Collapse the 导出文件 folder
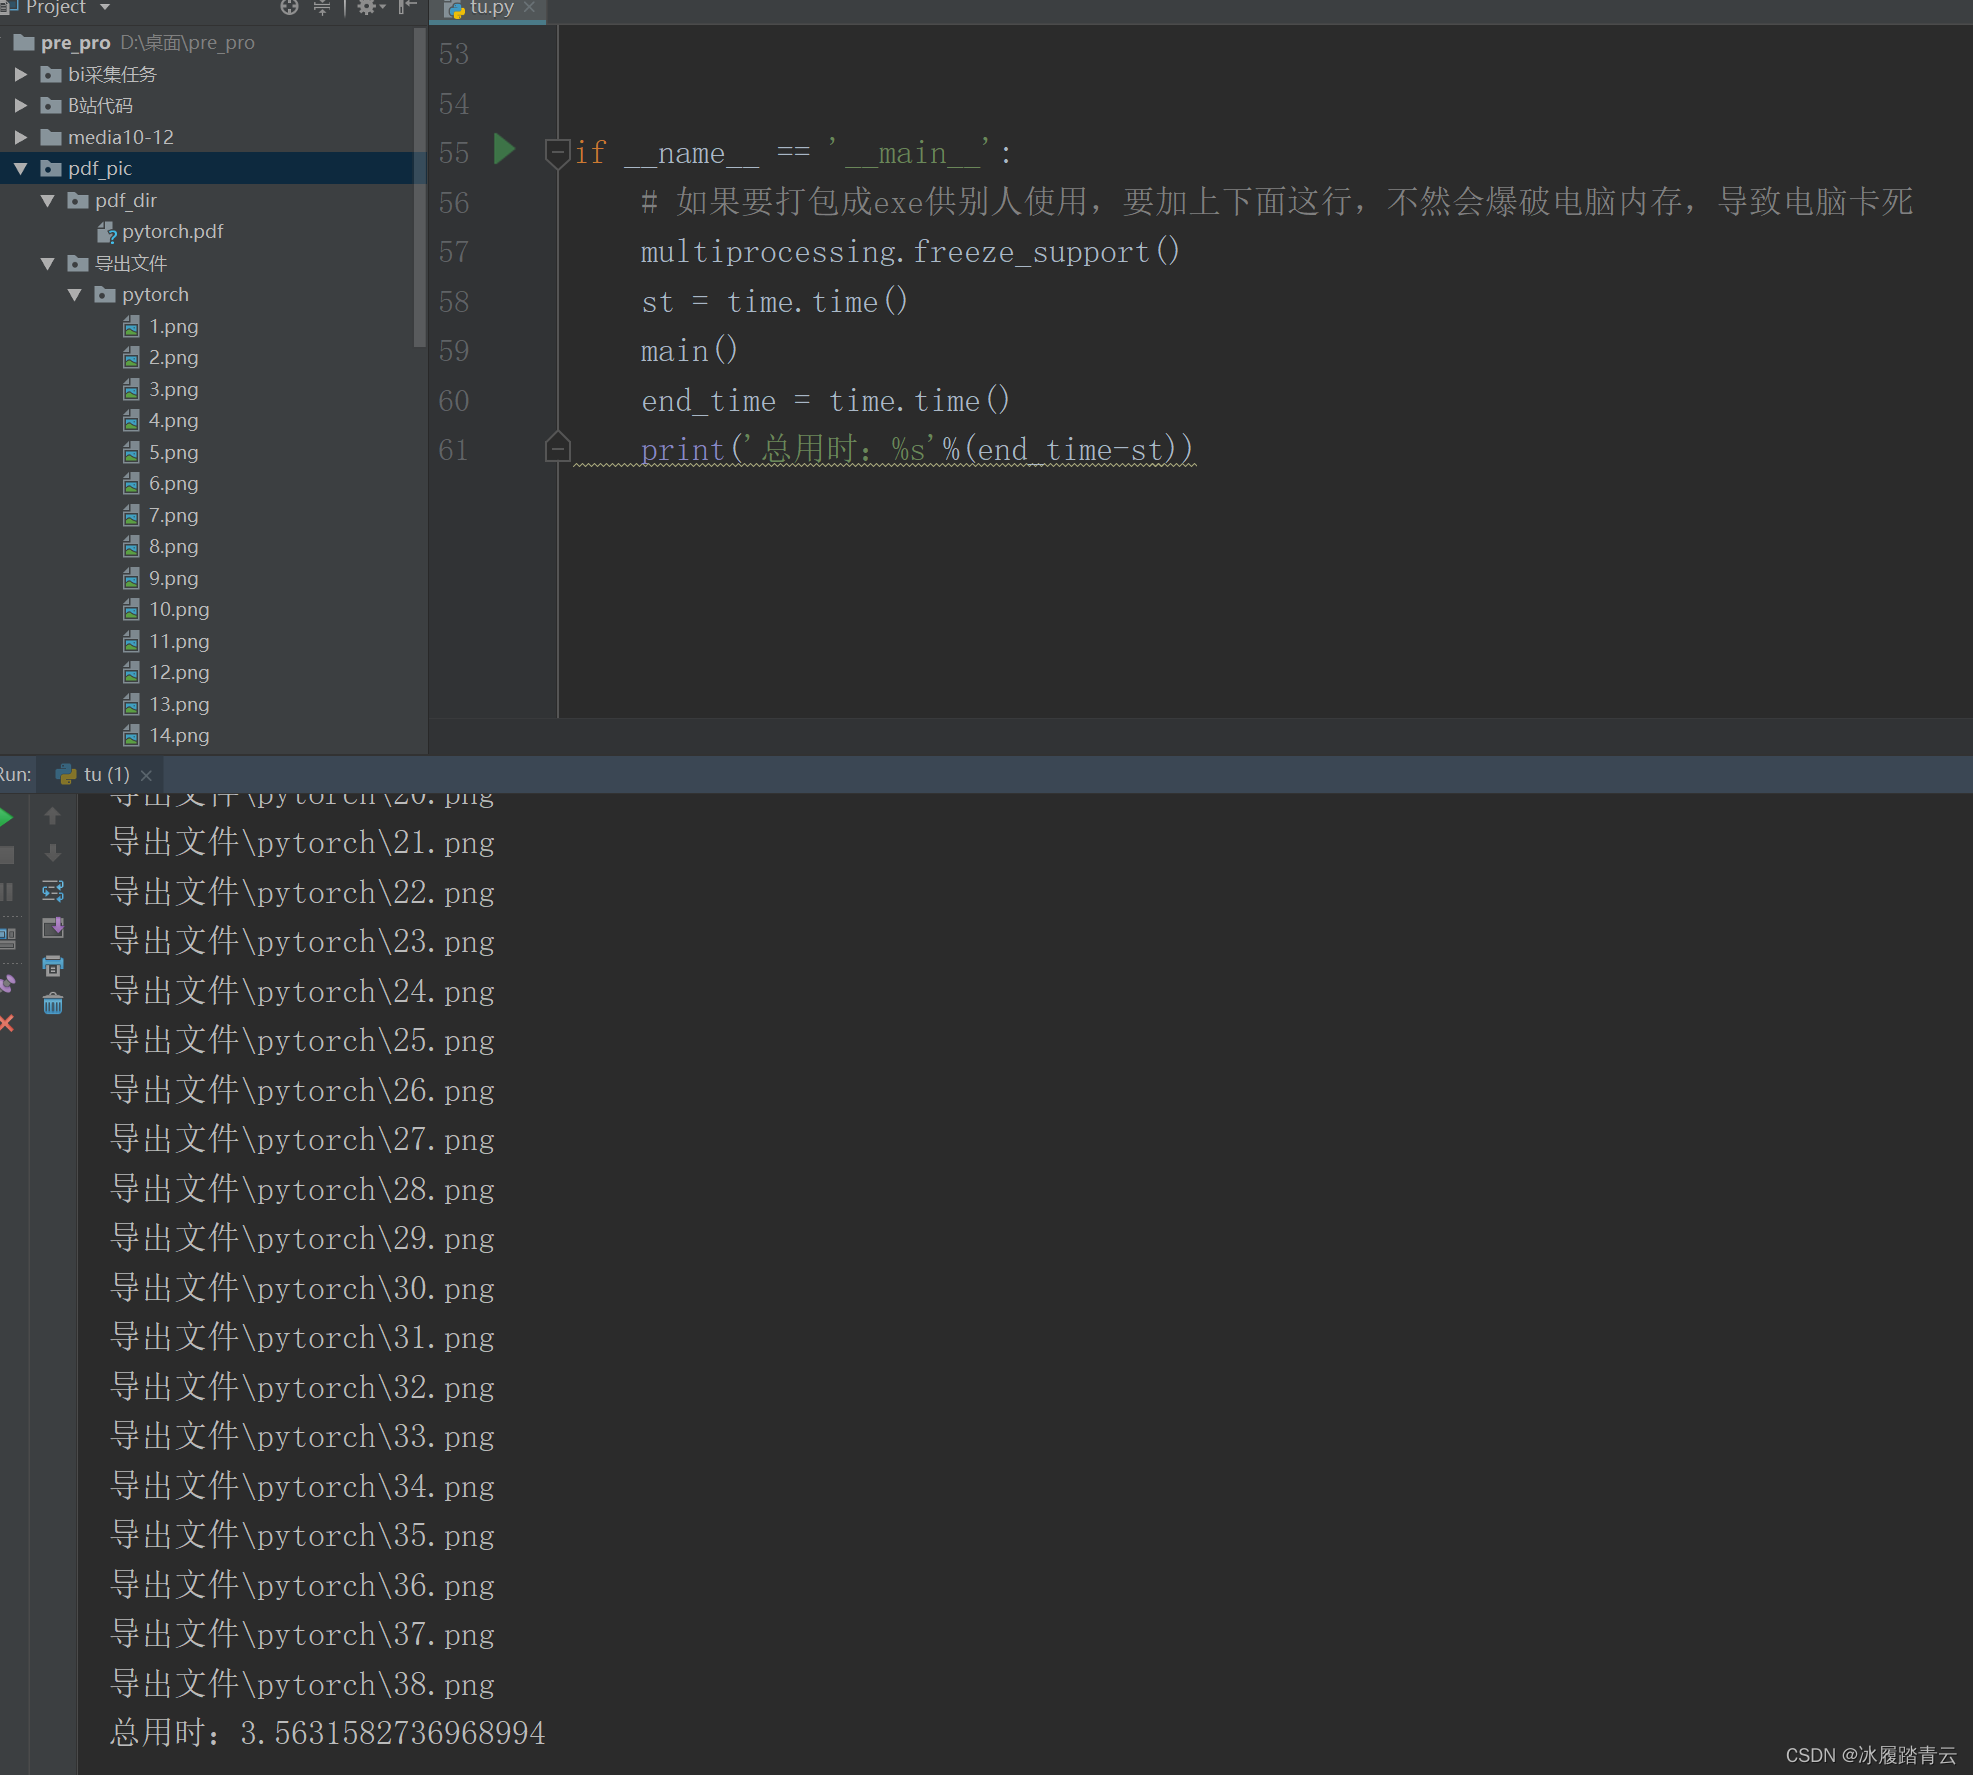The width and height of the screenshot is (1973, 1775). point(47,263)
